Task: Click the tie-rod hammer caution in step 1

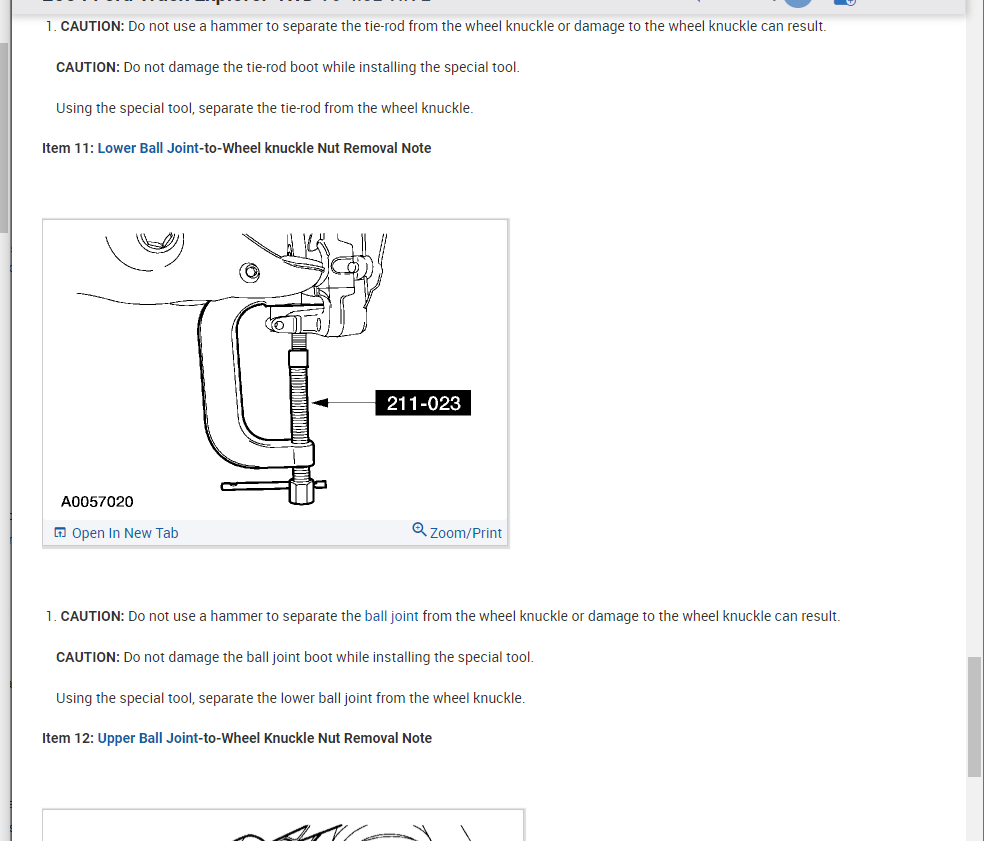Action: (x=443, y=26)
